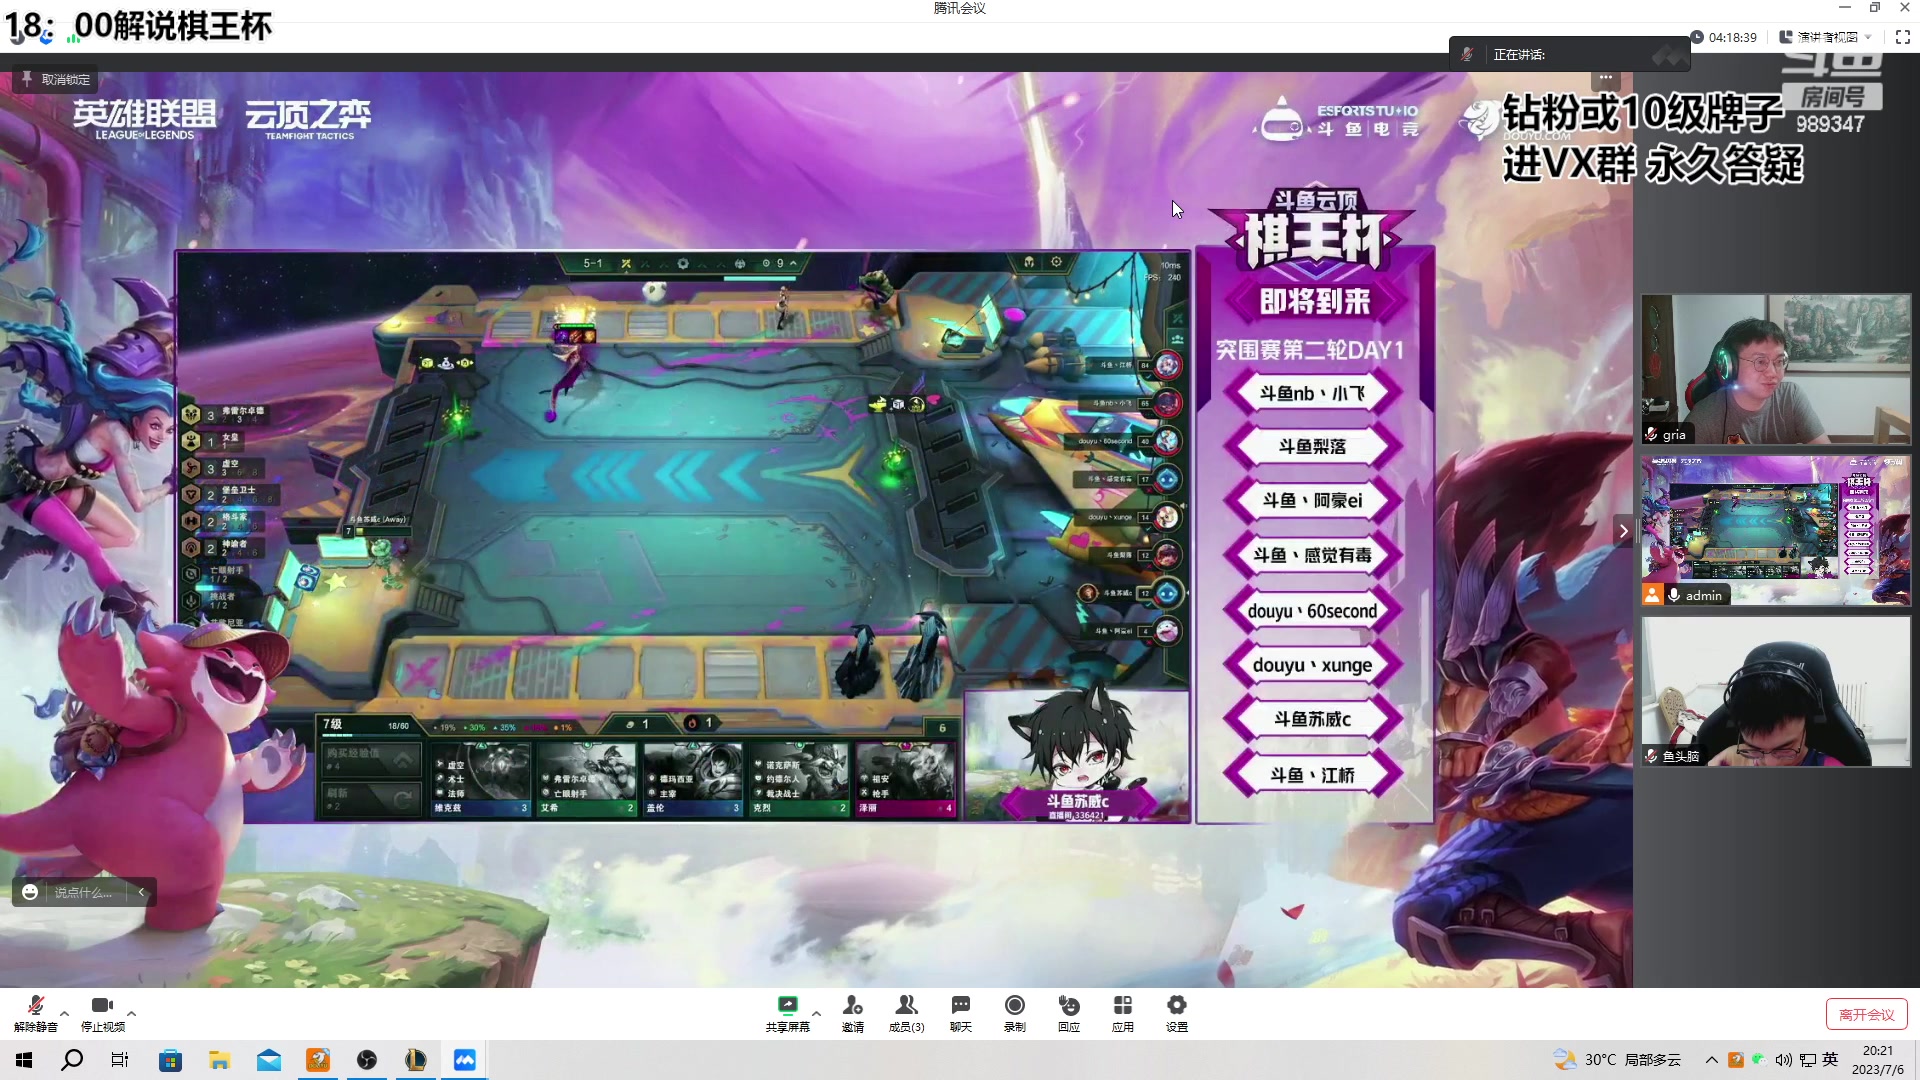This screenshot has height=1080, width=1920.
Task: Open meeting 设置 settings
Action: tap(1177, 1013)
